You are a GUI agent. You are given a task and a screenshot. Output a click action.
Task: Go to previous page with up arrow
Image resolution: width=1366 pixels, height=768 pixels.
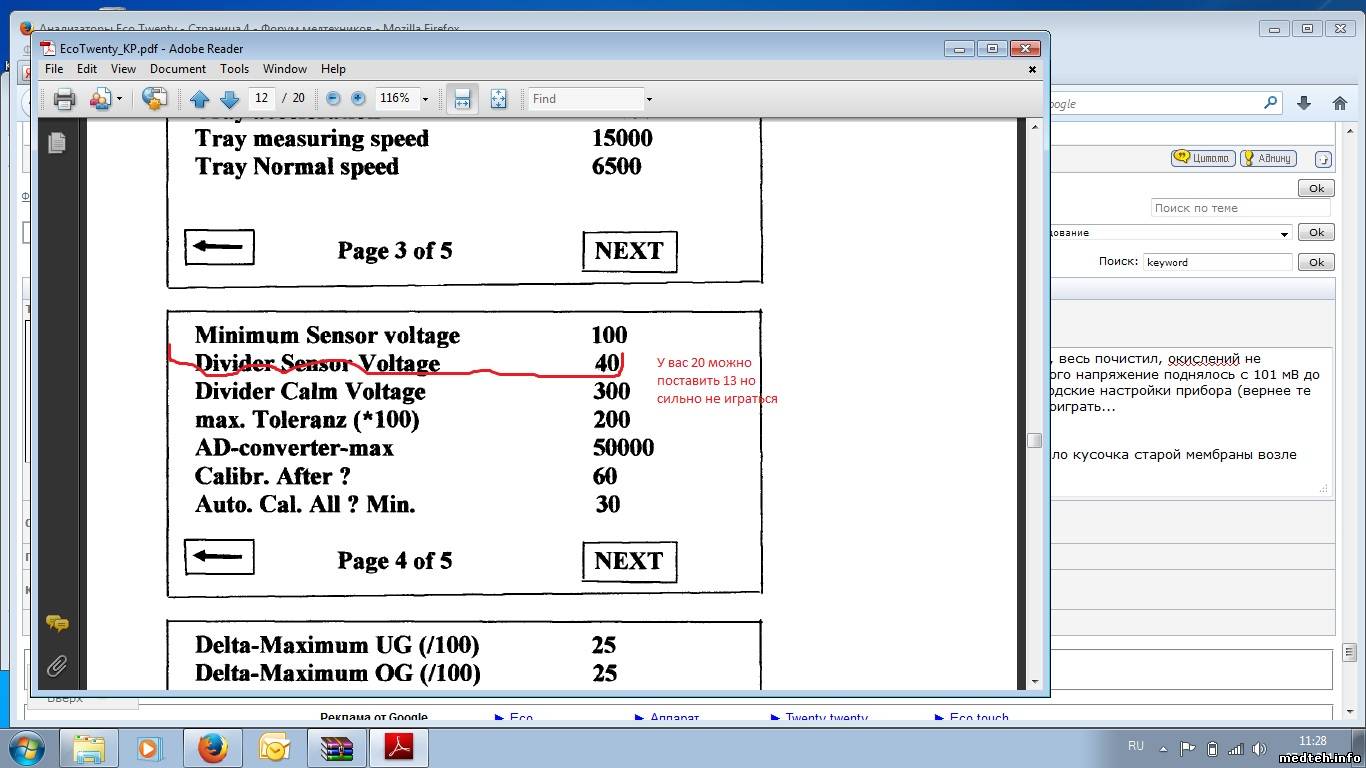click(199, 99)
